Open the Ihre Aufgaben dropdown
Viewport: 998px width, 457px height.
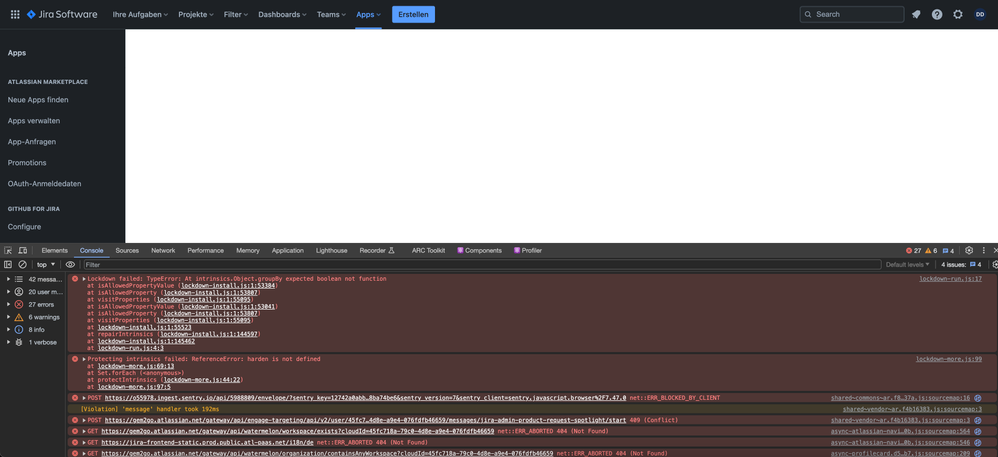click(x=140, y=14)
